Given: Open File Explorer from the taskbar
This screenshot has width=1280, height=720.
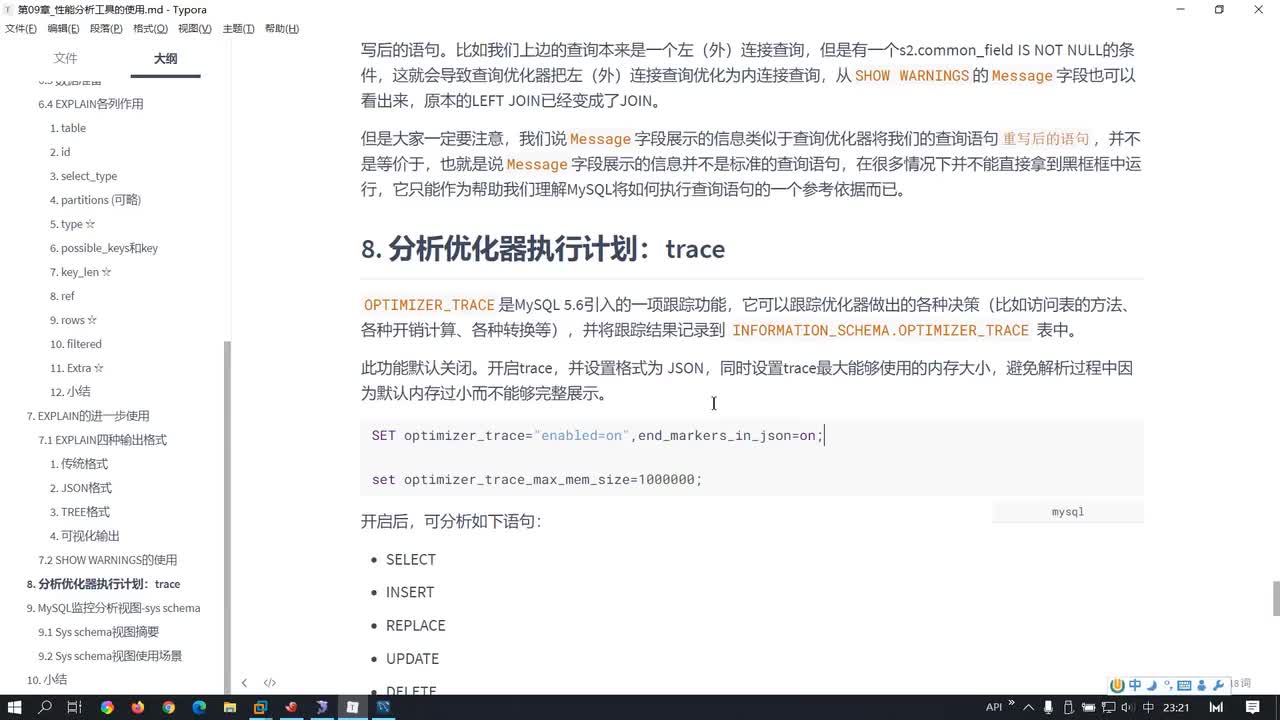Looking at the screenshot, I should click(229, 707).
